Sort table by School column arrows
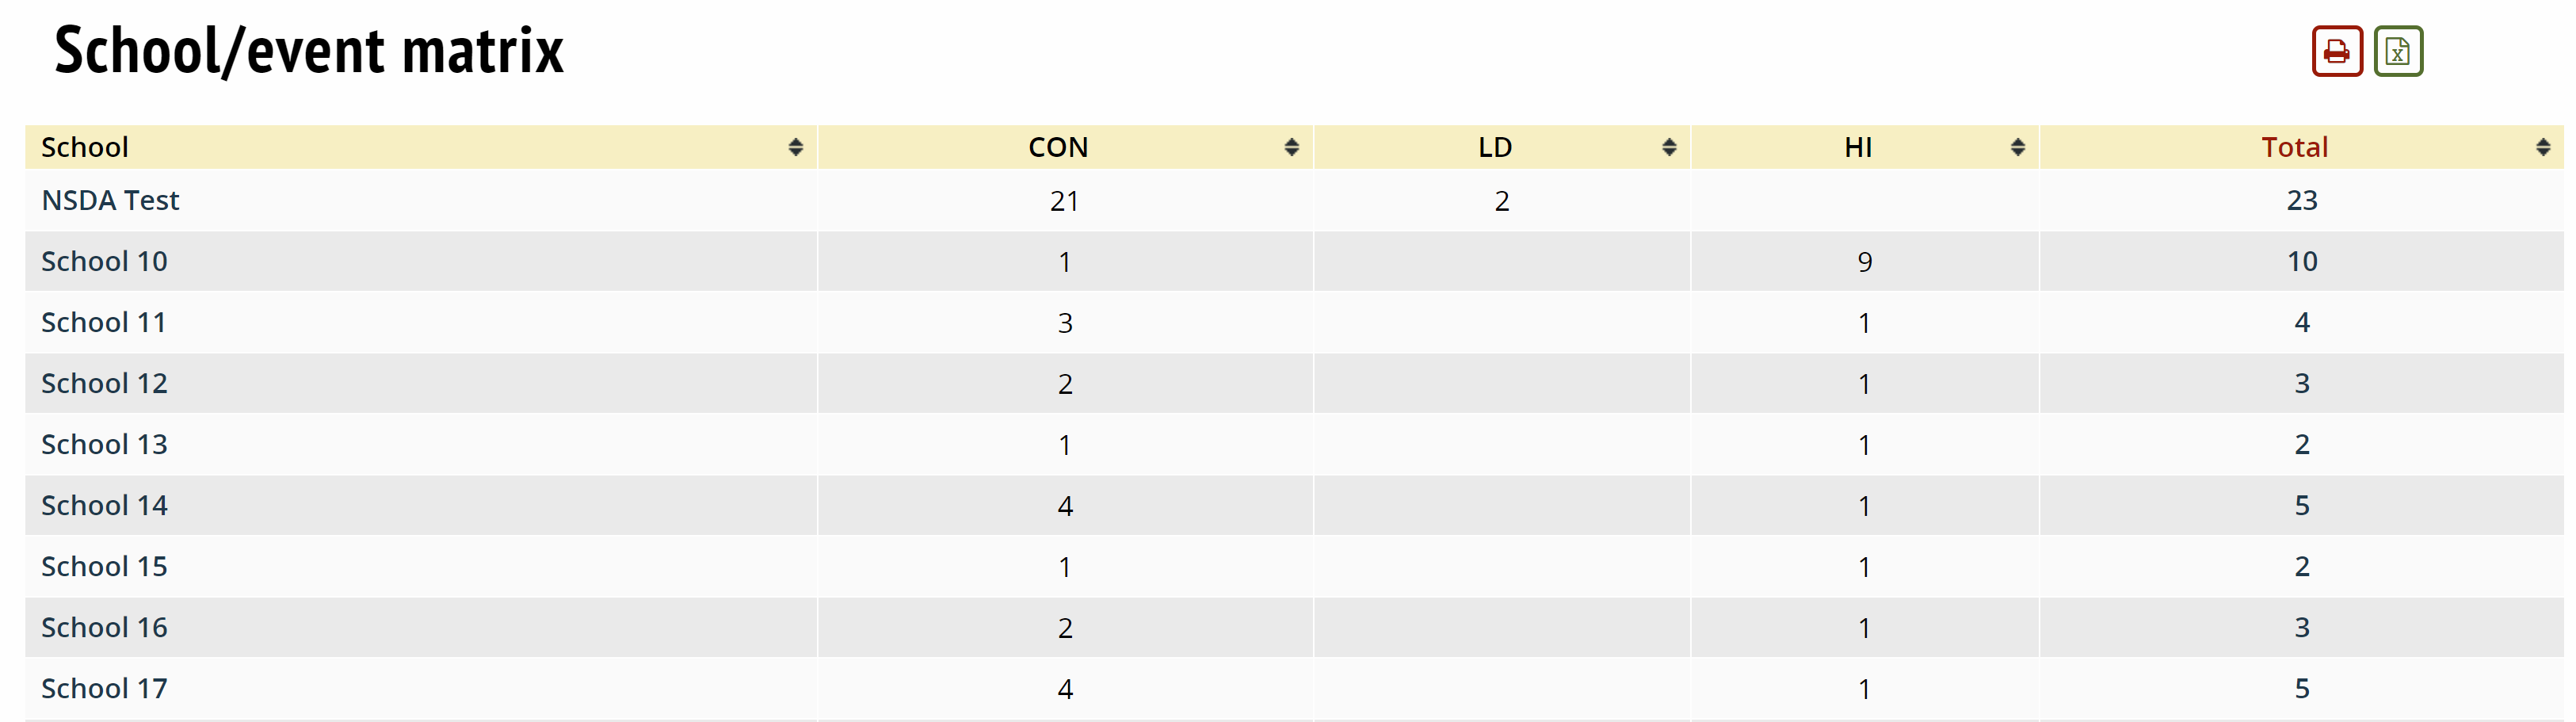Screen dimensions: 2576x722 pyautogui.click(x=795, y=148)
